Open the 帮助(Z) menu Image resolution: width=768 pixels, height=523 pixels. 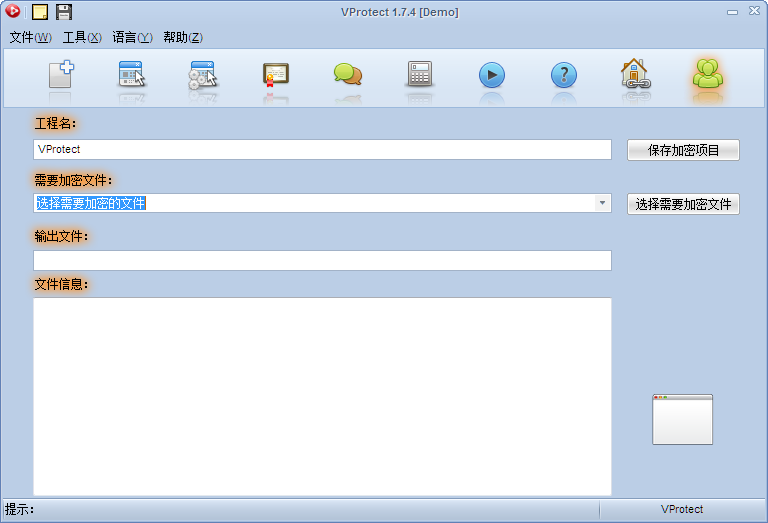coord(183,37)
